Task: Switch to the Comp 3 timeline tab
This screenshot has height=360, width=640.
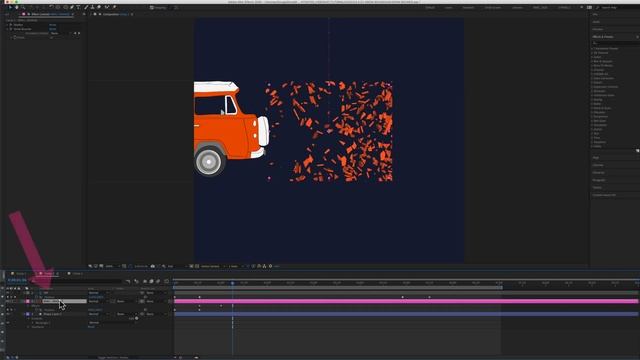Action: tap(76, 273)
